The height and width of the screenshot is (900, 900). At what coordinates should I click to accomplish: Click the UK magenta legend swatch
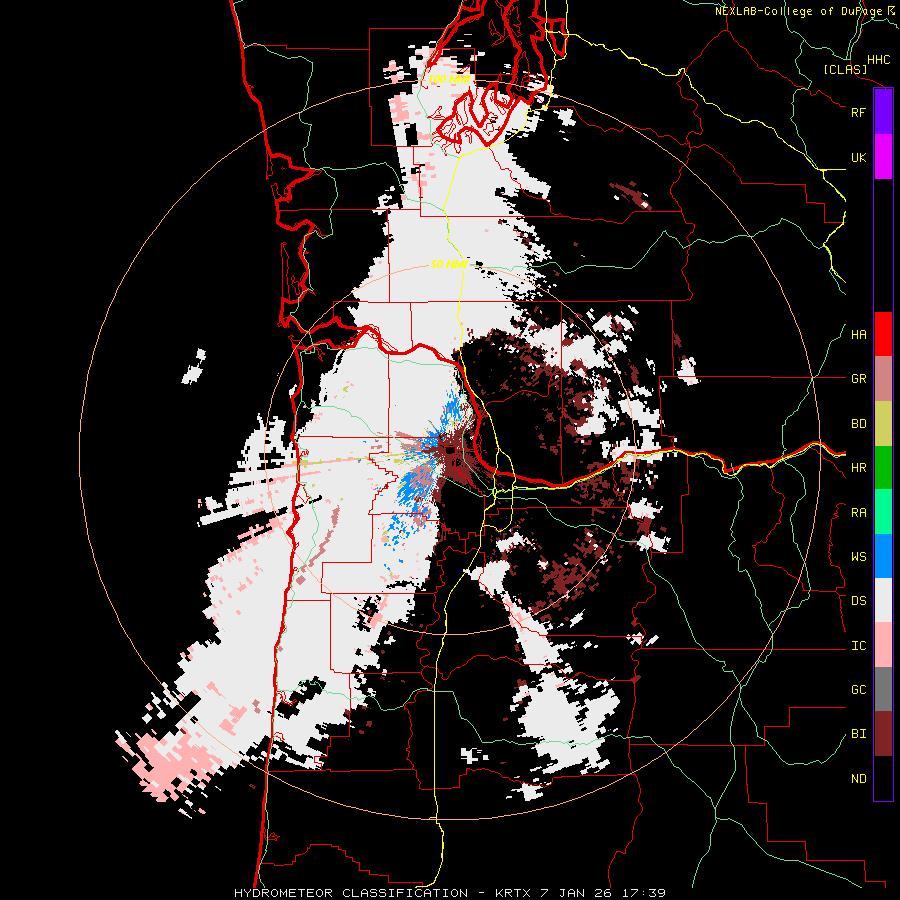point(883,157)
